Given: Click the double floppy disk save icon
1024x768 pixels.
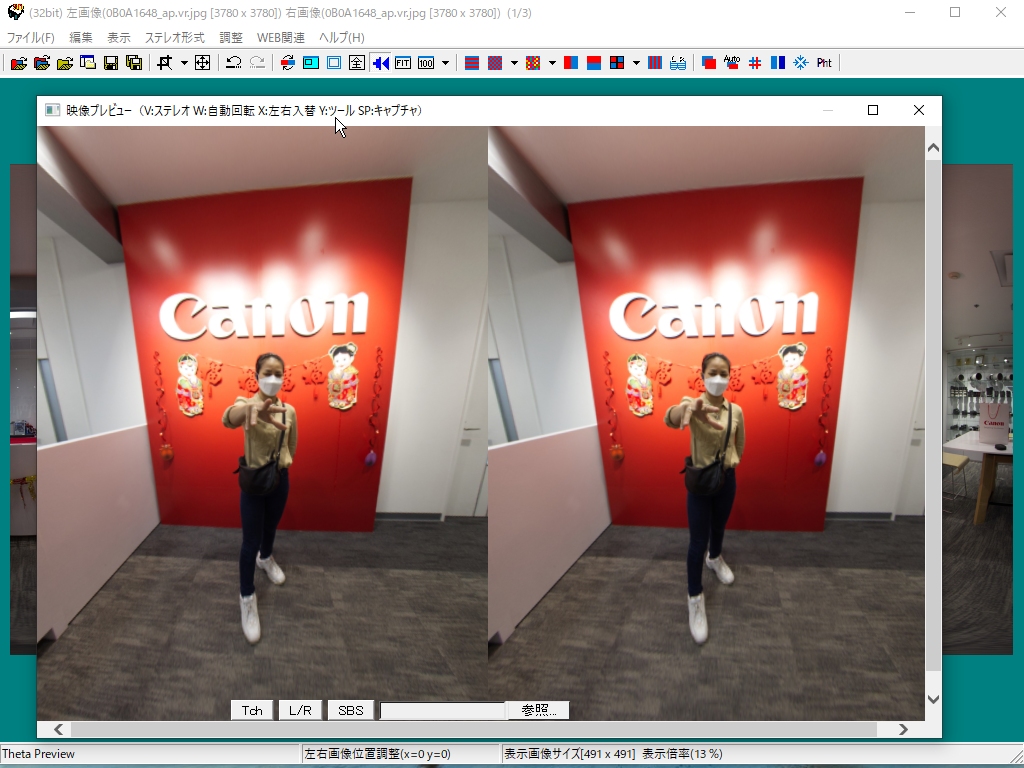Looking at the screenshot, I should coord(134,63).
